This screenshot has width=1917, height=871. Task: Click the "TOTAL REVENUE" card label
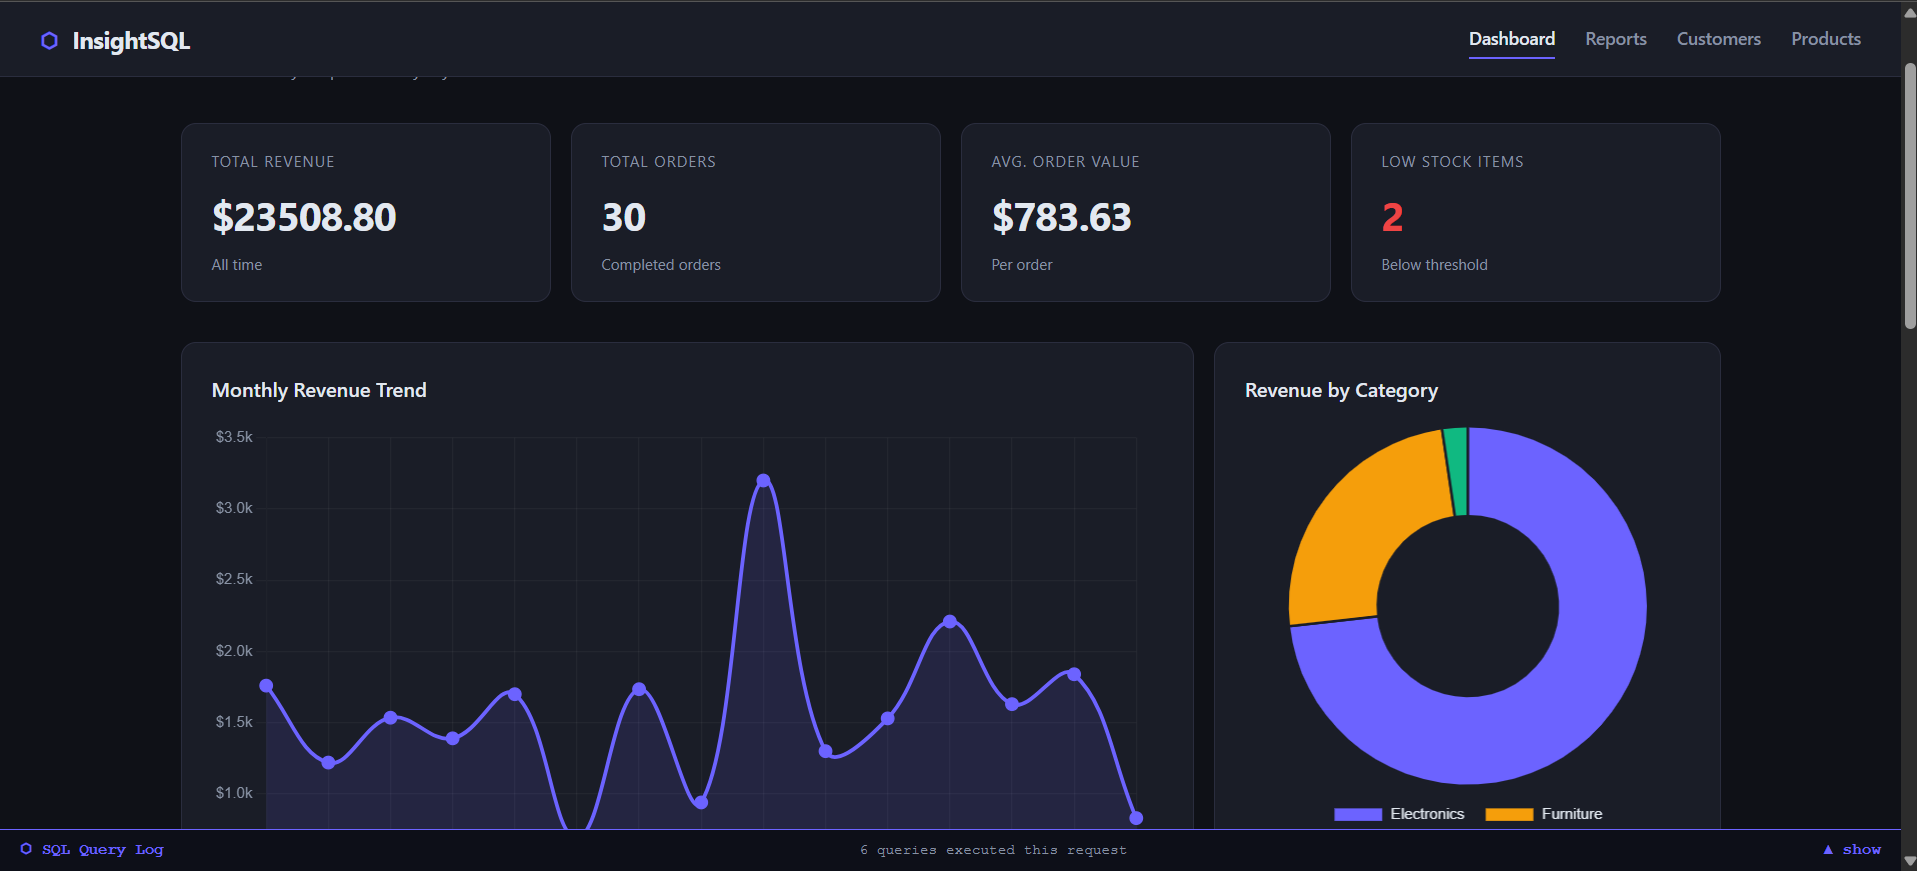(273, 162)
